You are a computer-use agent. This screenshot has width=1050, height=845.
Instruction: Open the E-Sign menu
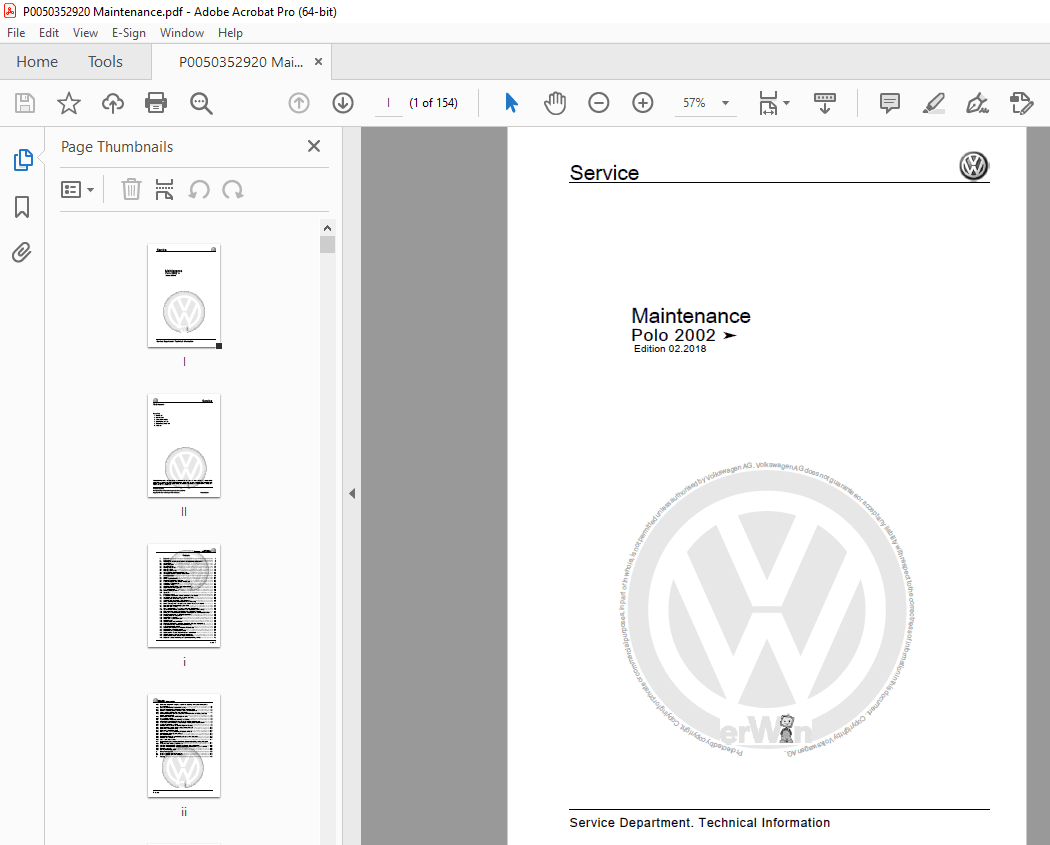pos(129,32)
